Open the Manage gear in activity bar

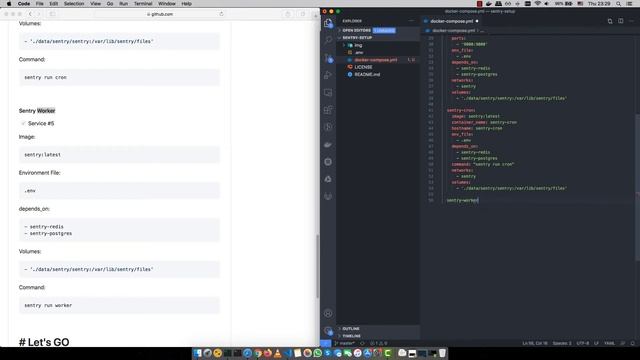pyautogui.click(x=328, y=331)
